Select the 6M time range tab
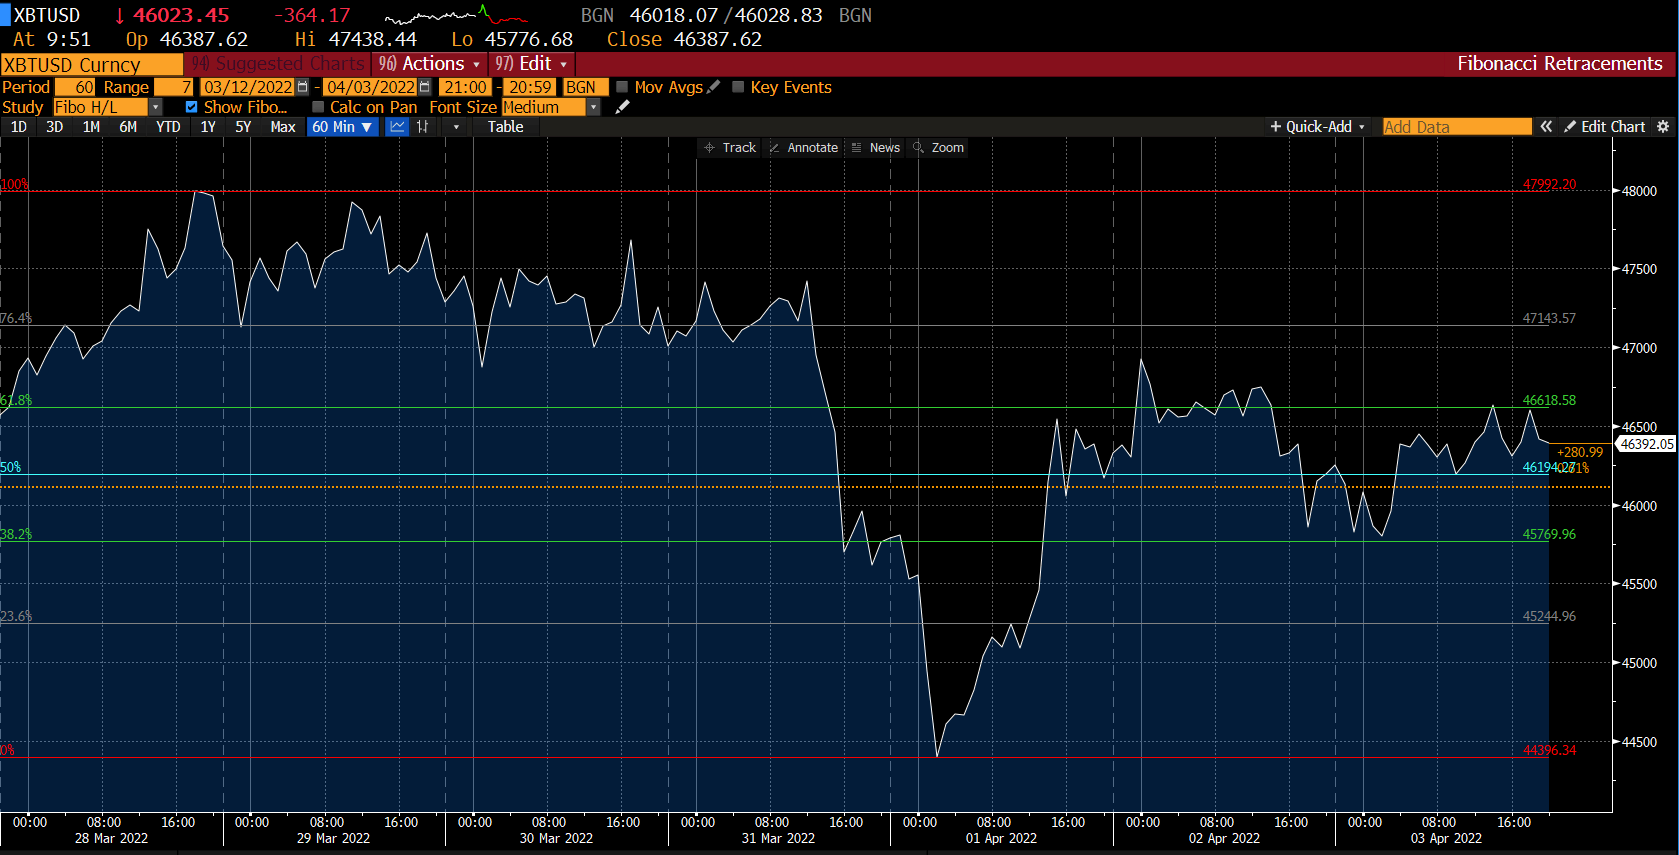 click(x=128, y=127)
